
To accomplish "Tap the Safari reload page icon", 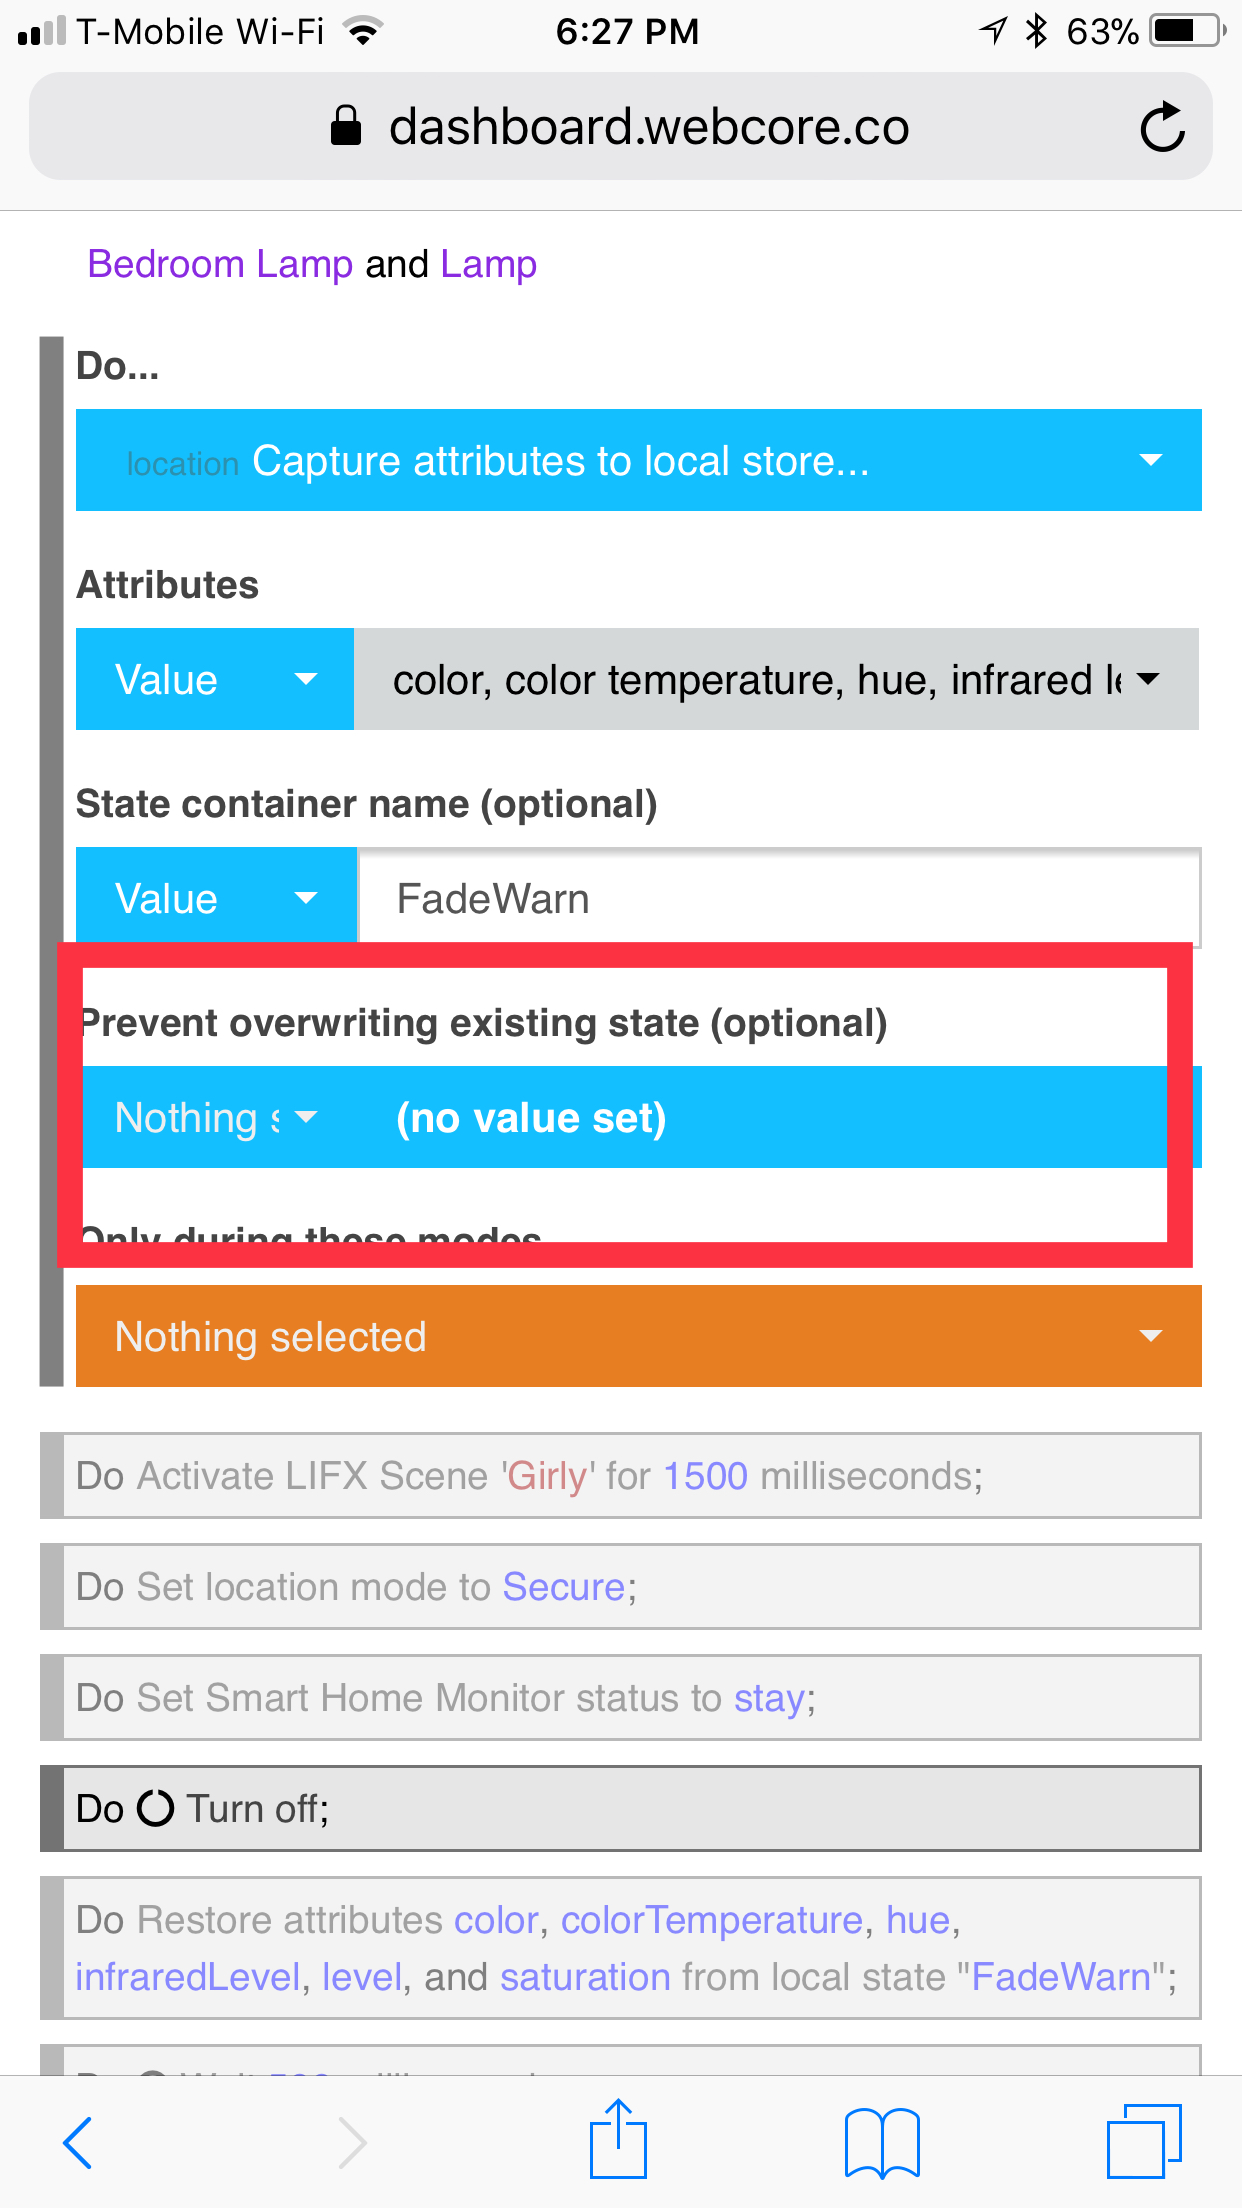I will [1163, 127].
